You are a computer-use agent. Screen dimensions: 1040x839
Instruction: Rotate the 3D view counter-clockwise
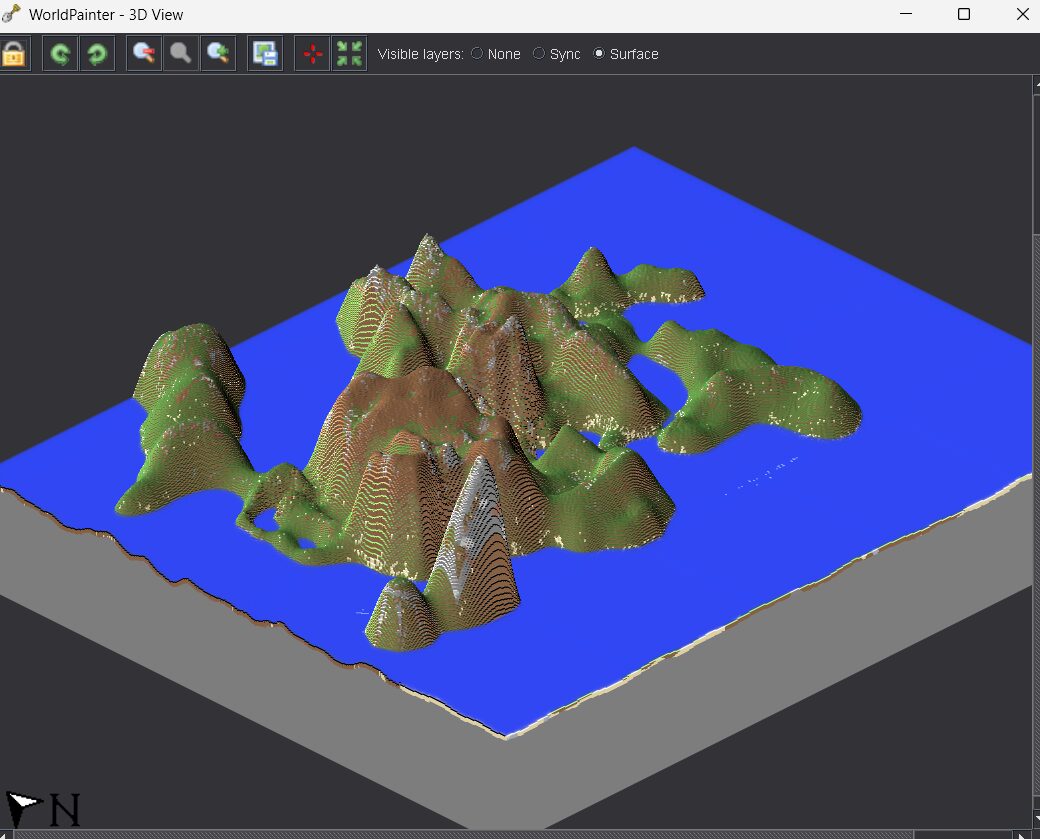[60, 54]
